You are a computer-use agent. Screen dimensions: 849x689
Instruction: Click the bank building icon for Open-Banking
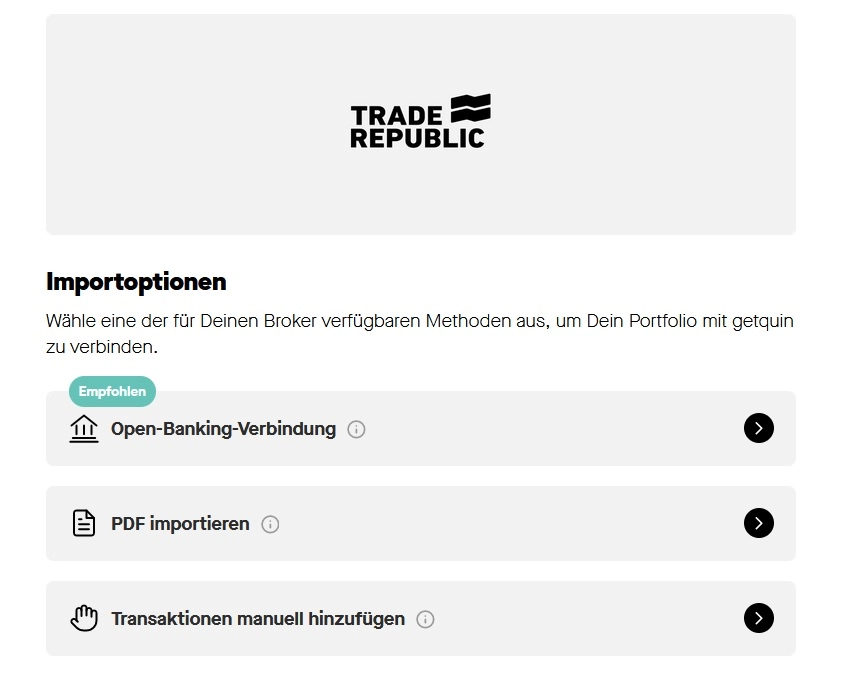84,429
